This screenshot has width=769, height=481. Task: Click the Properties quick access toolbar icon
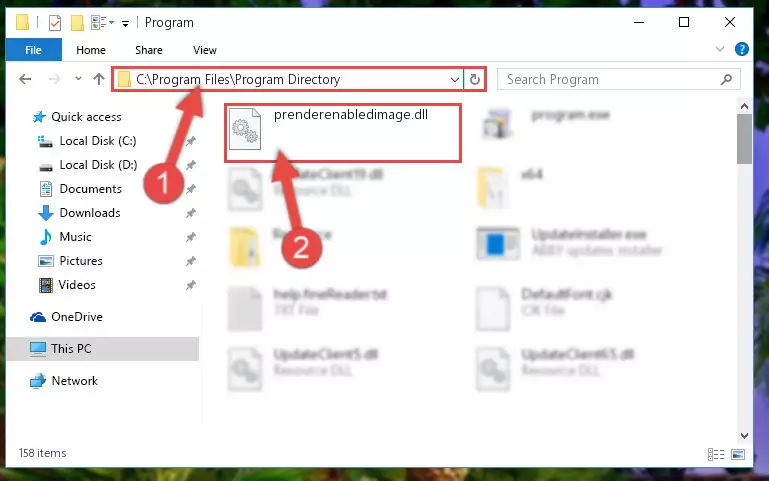click(55, 23)
